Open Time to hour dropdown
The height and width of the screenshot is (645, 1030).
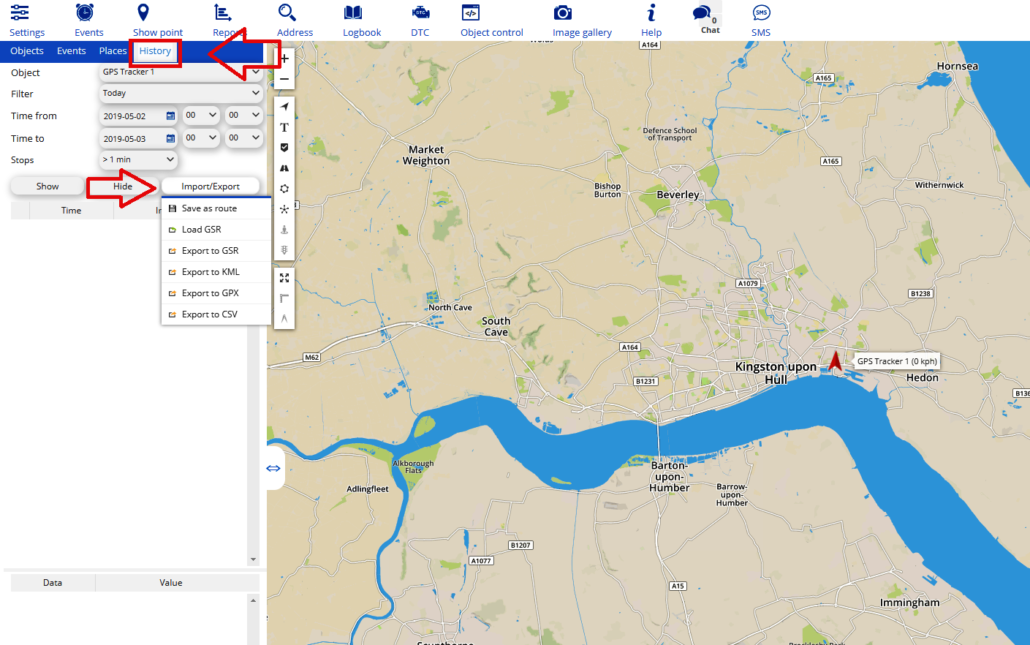[200, 138]
